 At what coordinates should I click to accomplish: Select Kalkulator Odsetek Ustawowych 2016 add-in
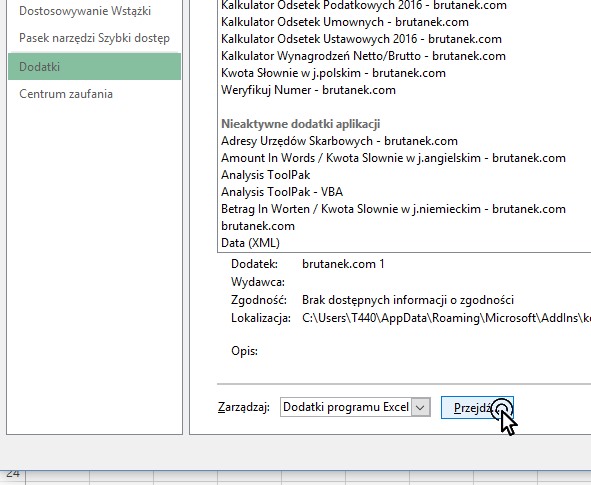pos(361,39)
